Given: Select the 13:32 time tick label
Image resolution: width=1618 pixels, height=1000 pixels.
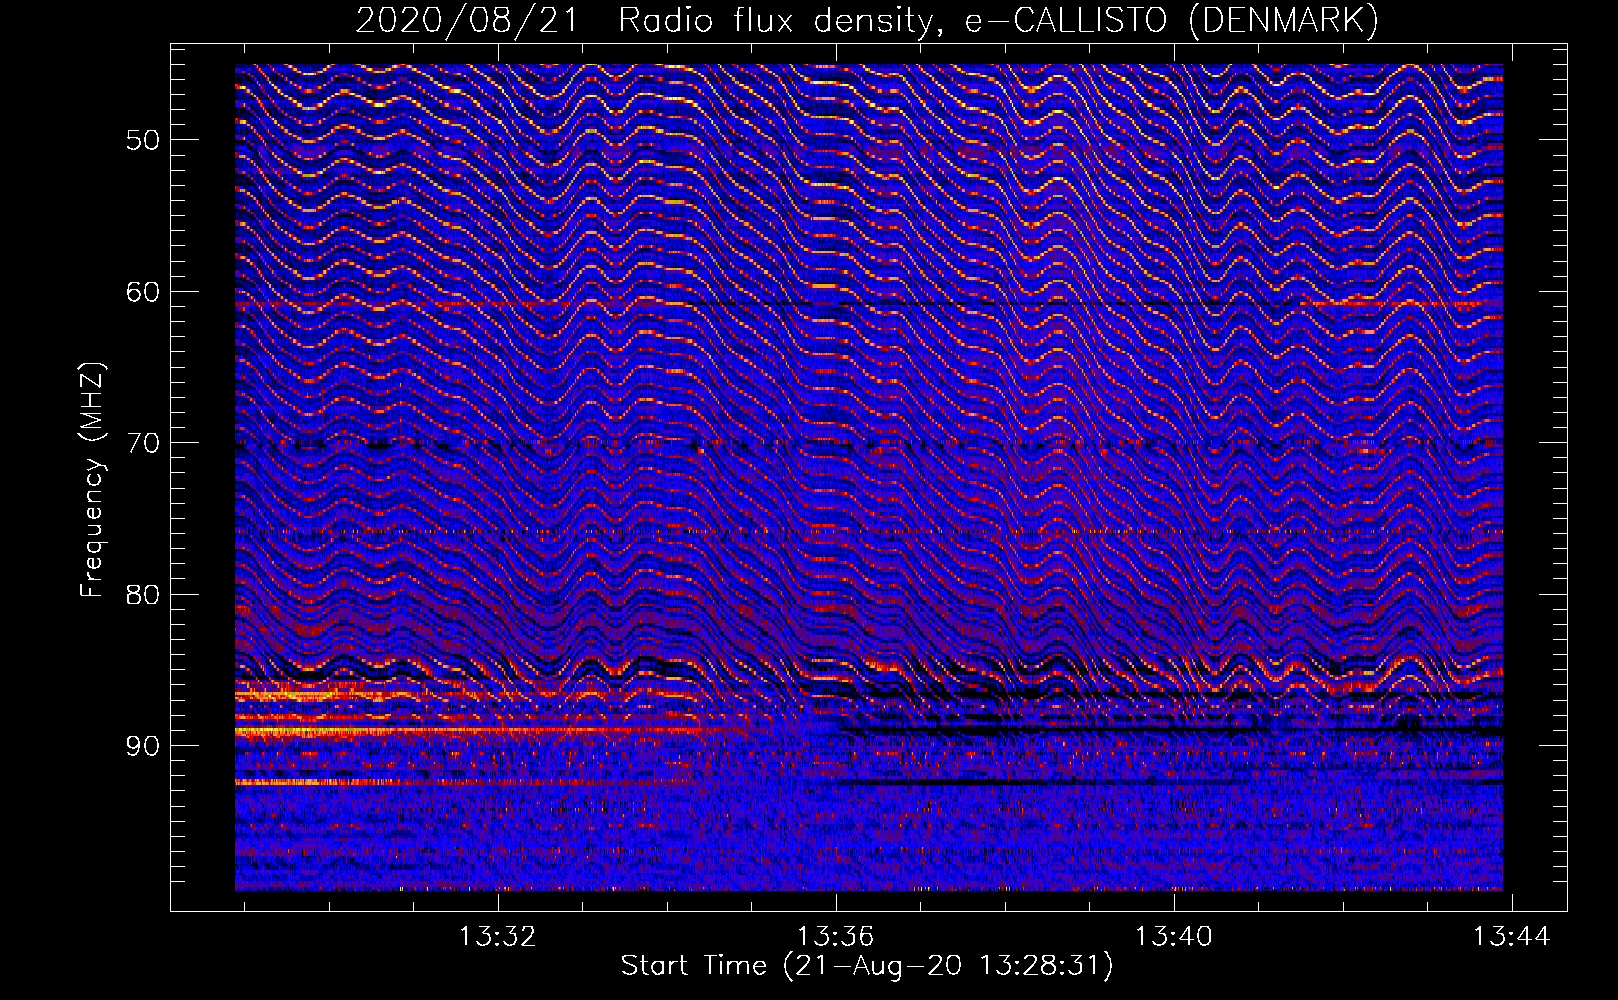Looking at the screenshot, I should (x=497, y=936).
